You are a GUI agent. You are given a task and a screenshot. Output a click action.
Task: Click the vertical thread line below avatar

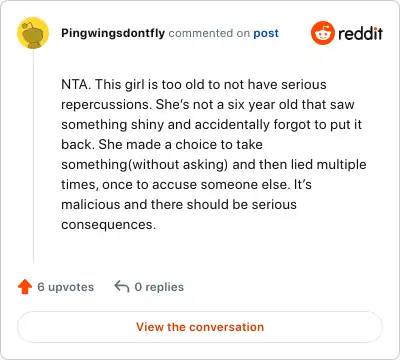pos(33,156)
